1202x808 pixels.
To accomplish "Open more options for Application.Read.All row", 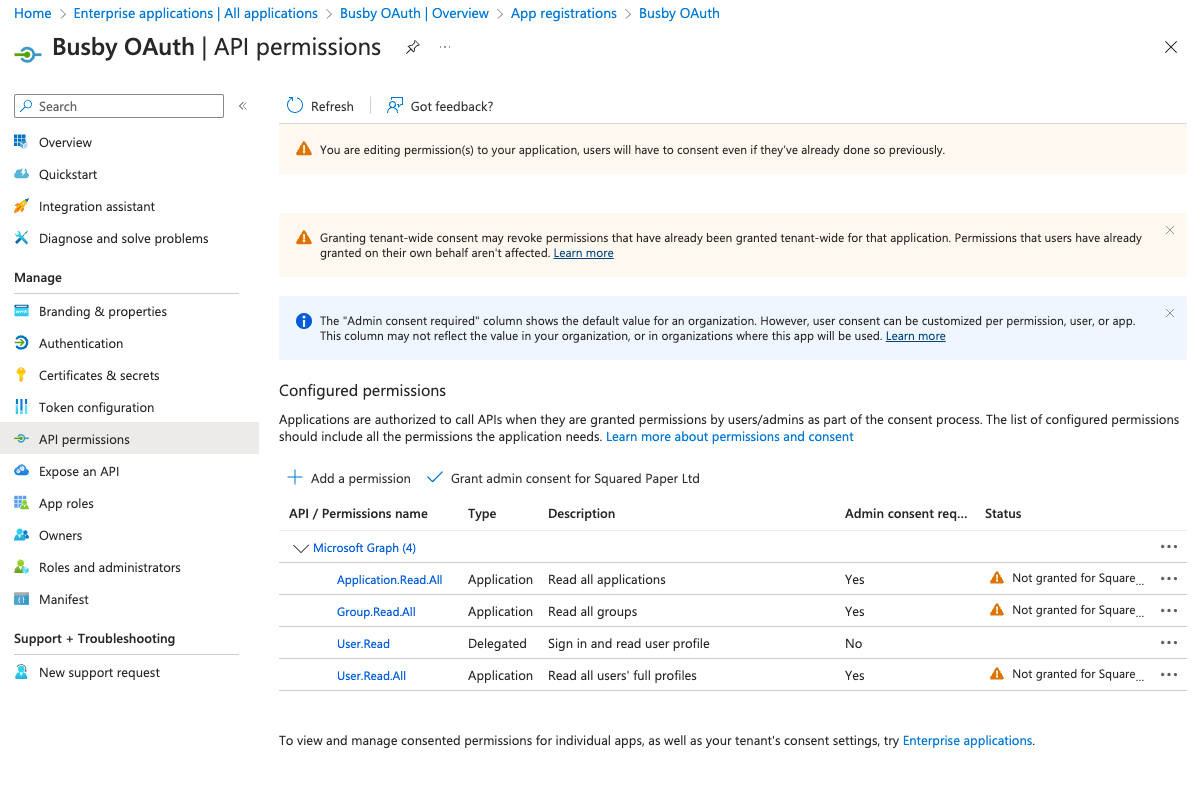I will pyautogui.click(x=1168, y=579).
